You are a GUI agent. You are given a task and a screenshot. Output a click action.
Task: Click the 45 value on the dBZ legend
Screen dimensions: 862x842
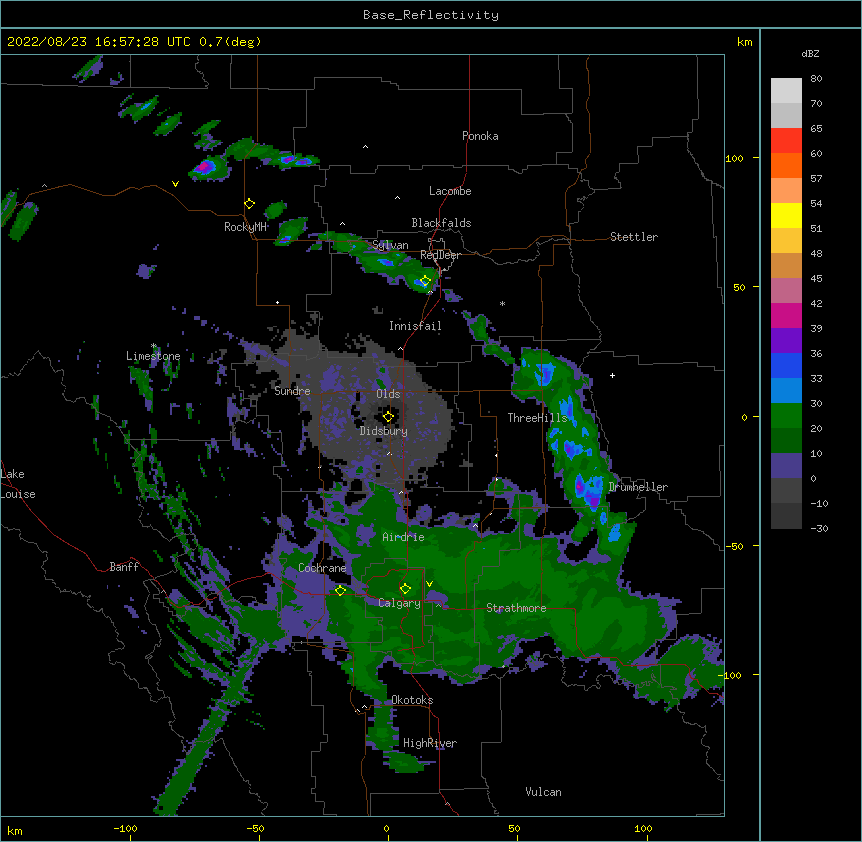816,279
